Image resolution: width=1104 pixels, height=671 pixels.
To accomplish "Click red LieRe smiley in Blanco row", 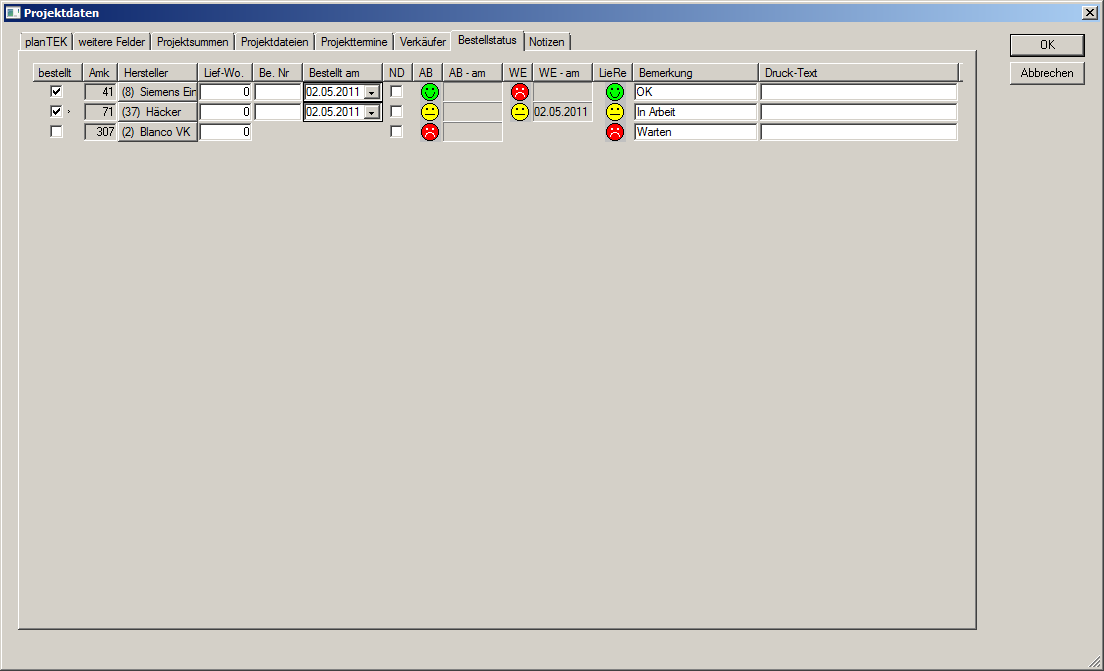I will click(615, 132).
